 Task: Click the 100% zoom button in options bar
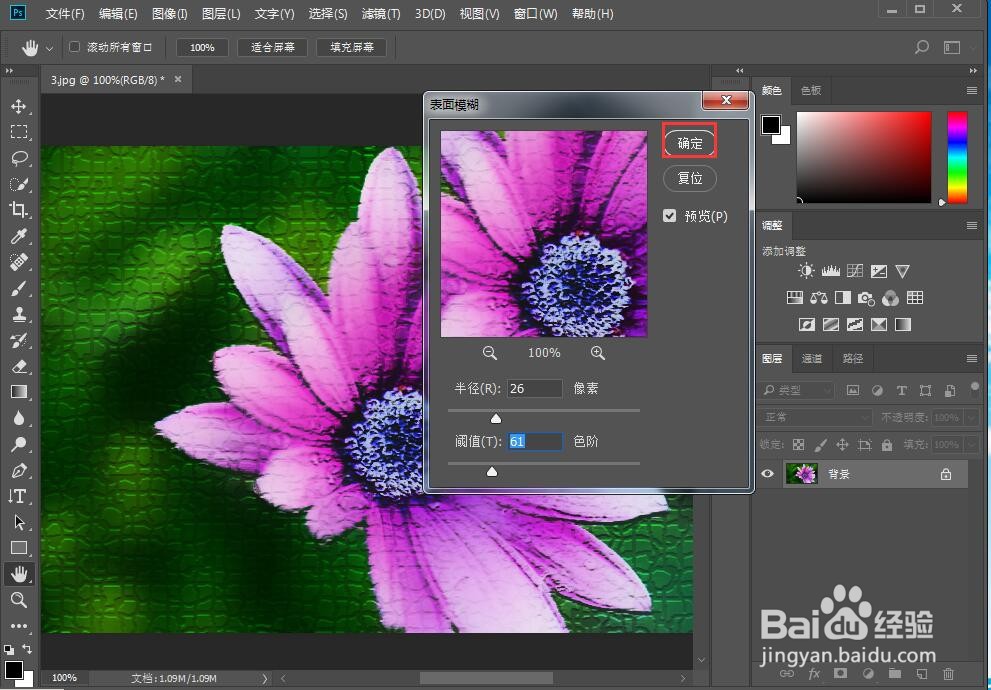pos(202,47)
